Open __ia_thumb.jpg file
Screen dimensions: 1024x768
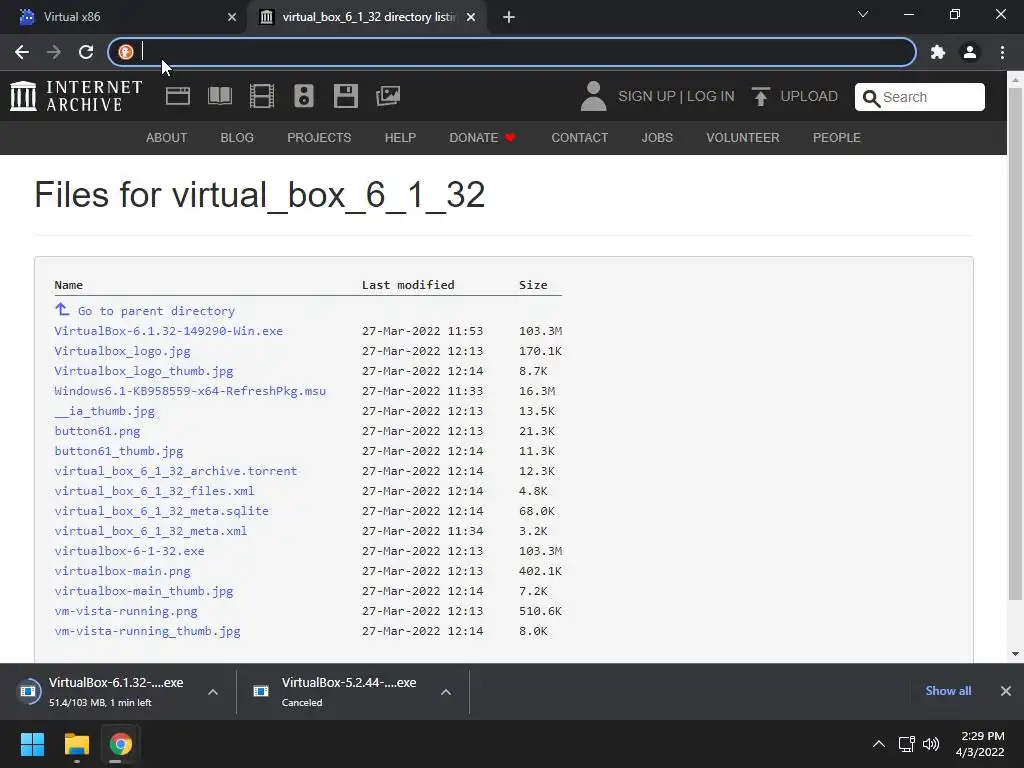104,411
